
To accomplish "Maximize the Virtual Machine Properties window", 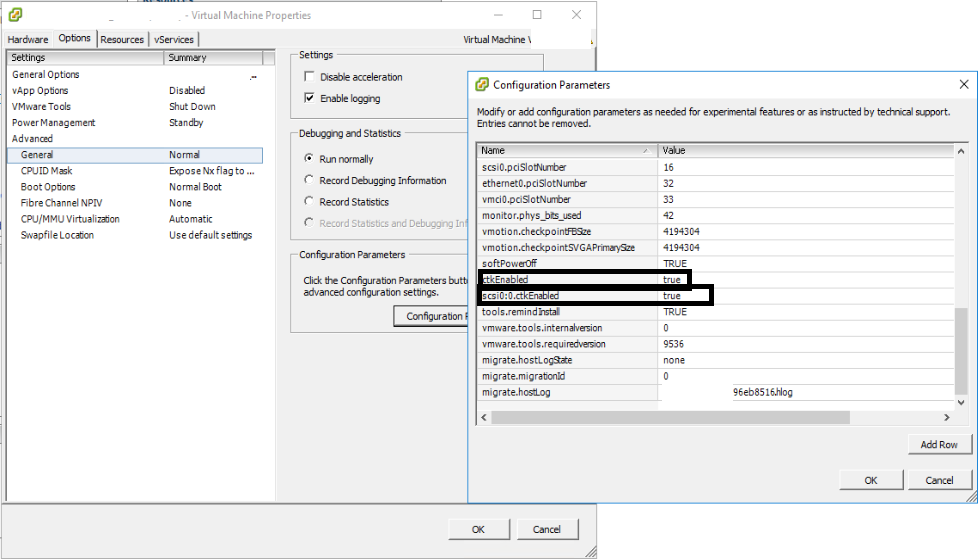I will (x=537, y=14).
